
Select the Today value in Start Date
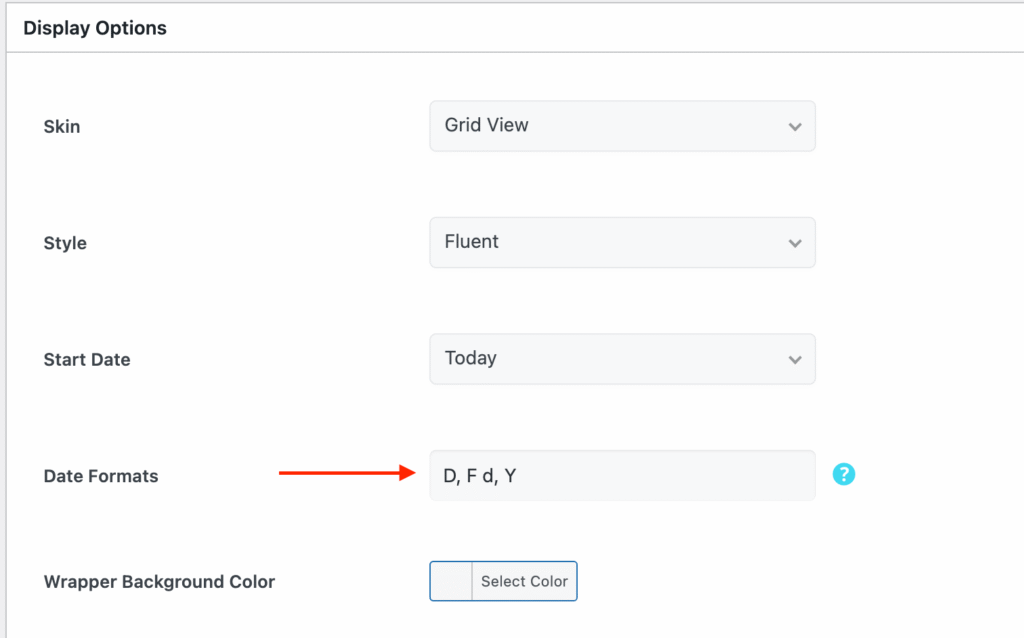(x=470, y=359)
